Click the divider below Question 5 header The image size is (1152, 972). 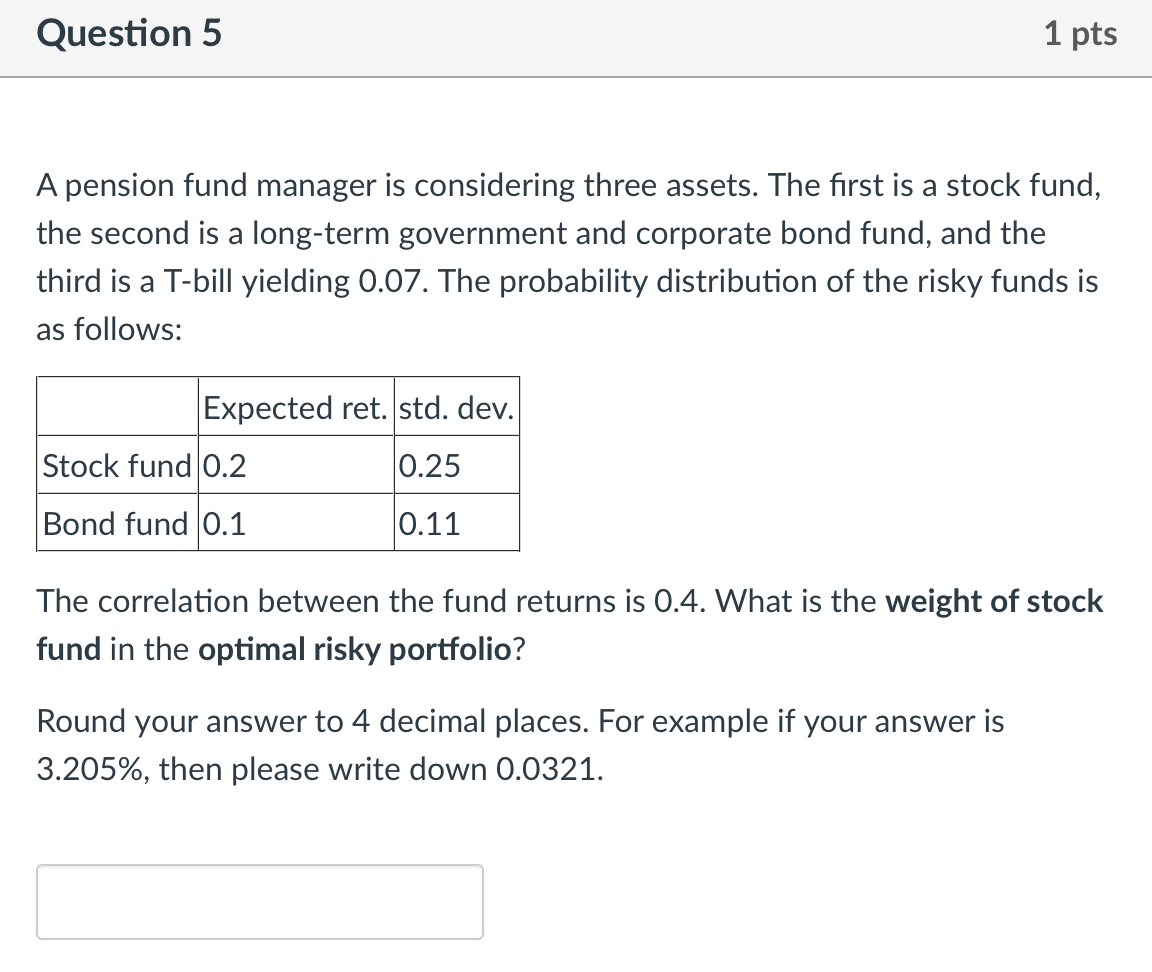pos(576,72)
